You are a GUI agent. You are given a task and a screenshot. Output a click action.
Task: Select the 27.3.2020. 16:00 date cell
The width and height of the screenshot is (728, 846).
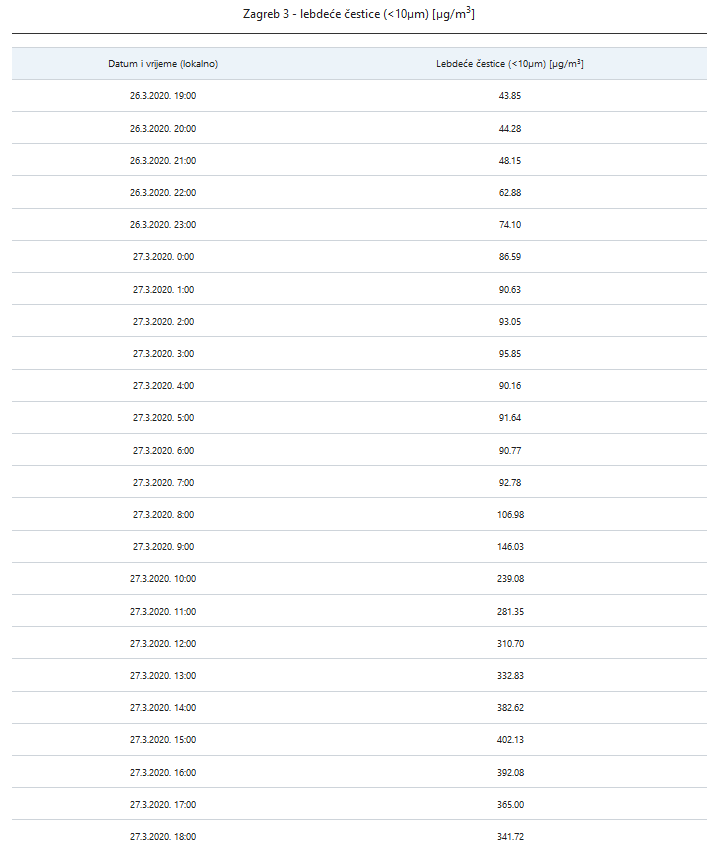click(x=163, y=772)
